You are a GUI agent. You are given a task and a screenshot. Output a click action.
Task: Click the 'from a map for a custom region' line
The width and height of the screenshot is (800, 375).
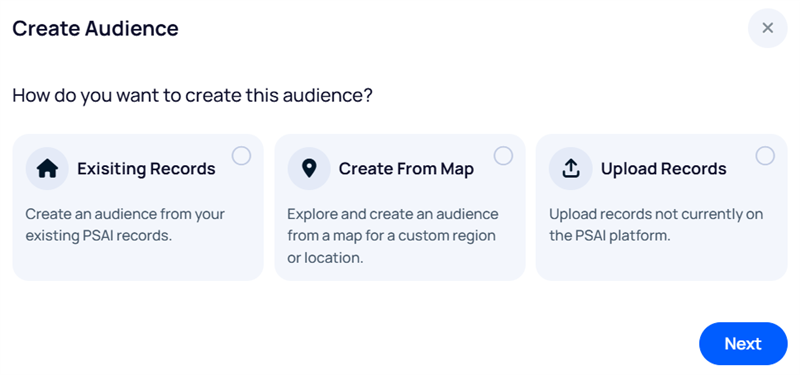[391, 236]
